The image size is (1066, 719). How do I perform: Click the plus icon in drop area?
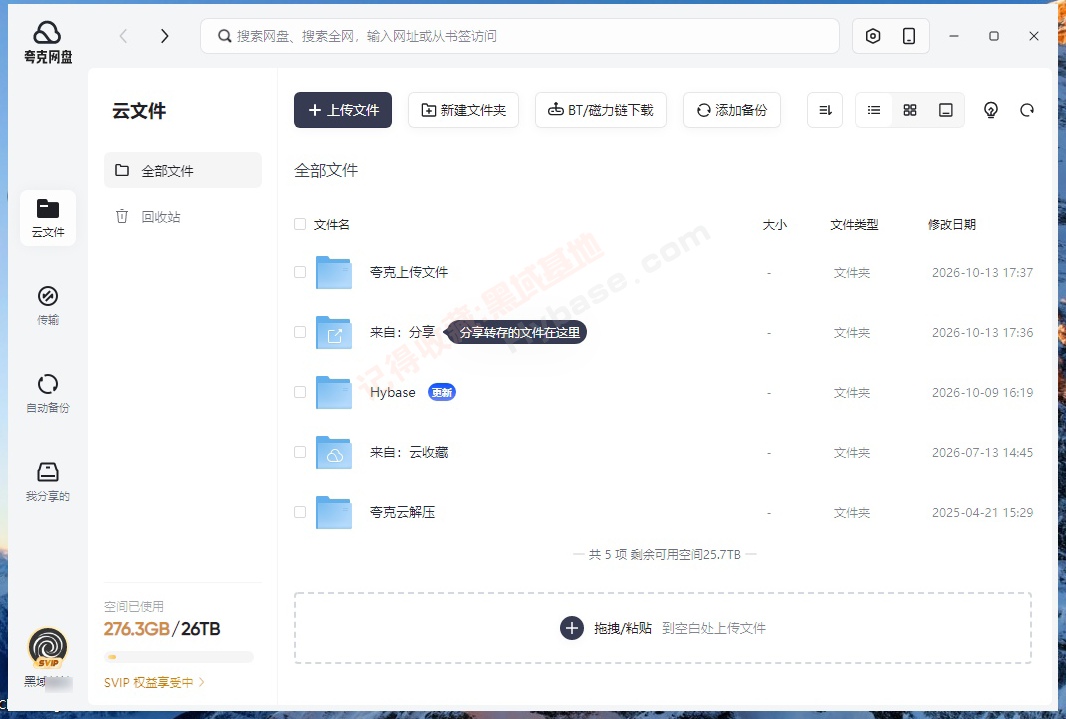click(572, 628)
